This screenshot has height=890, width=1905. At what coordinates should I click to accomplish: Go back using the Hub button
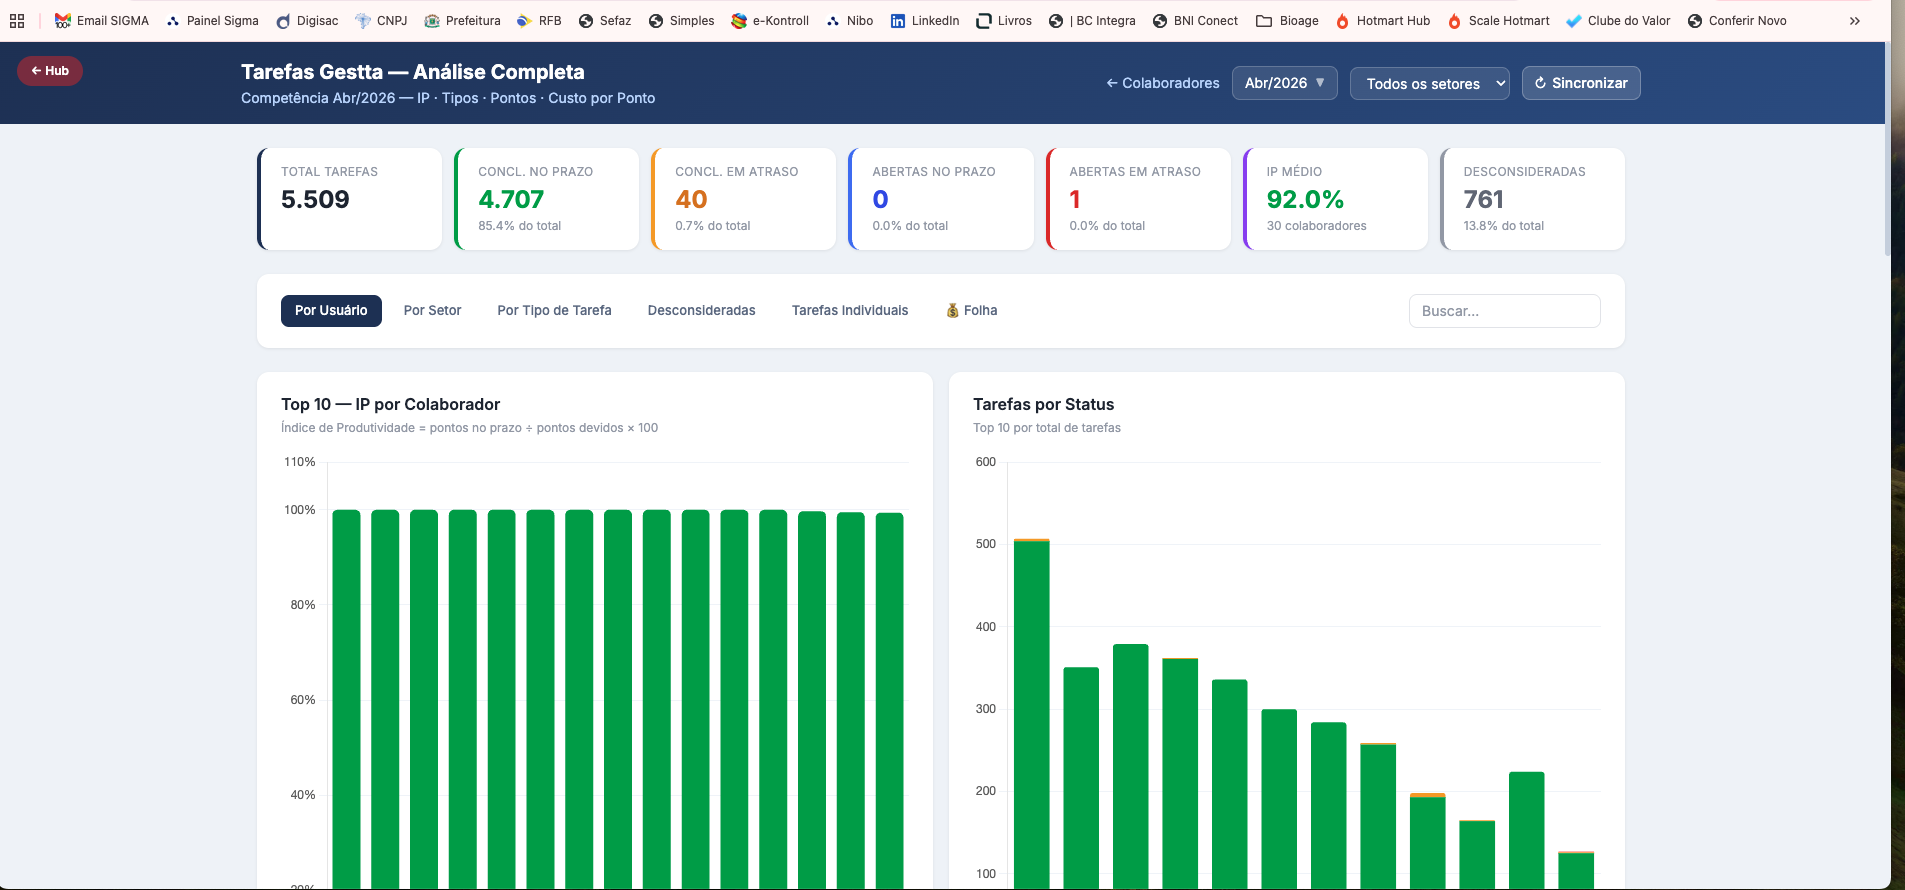pos(50,71)
